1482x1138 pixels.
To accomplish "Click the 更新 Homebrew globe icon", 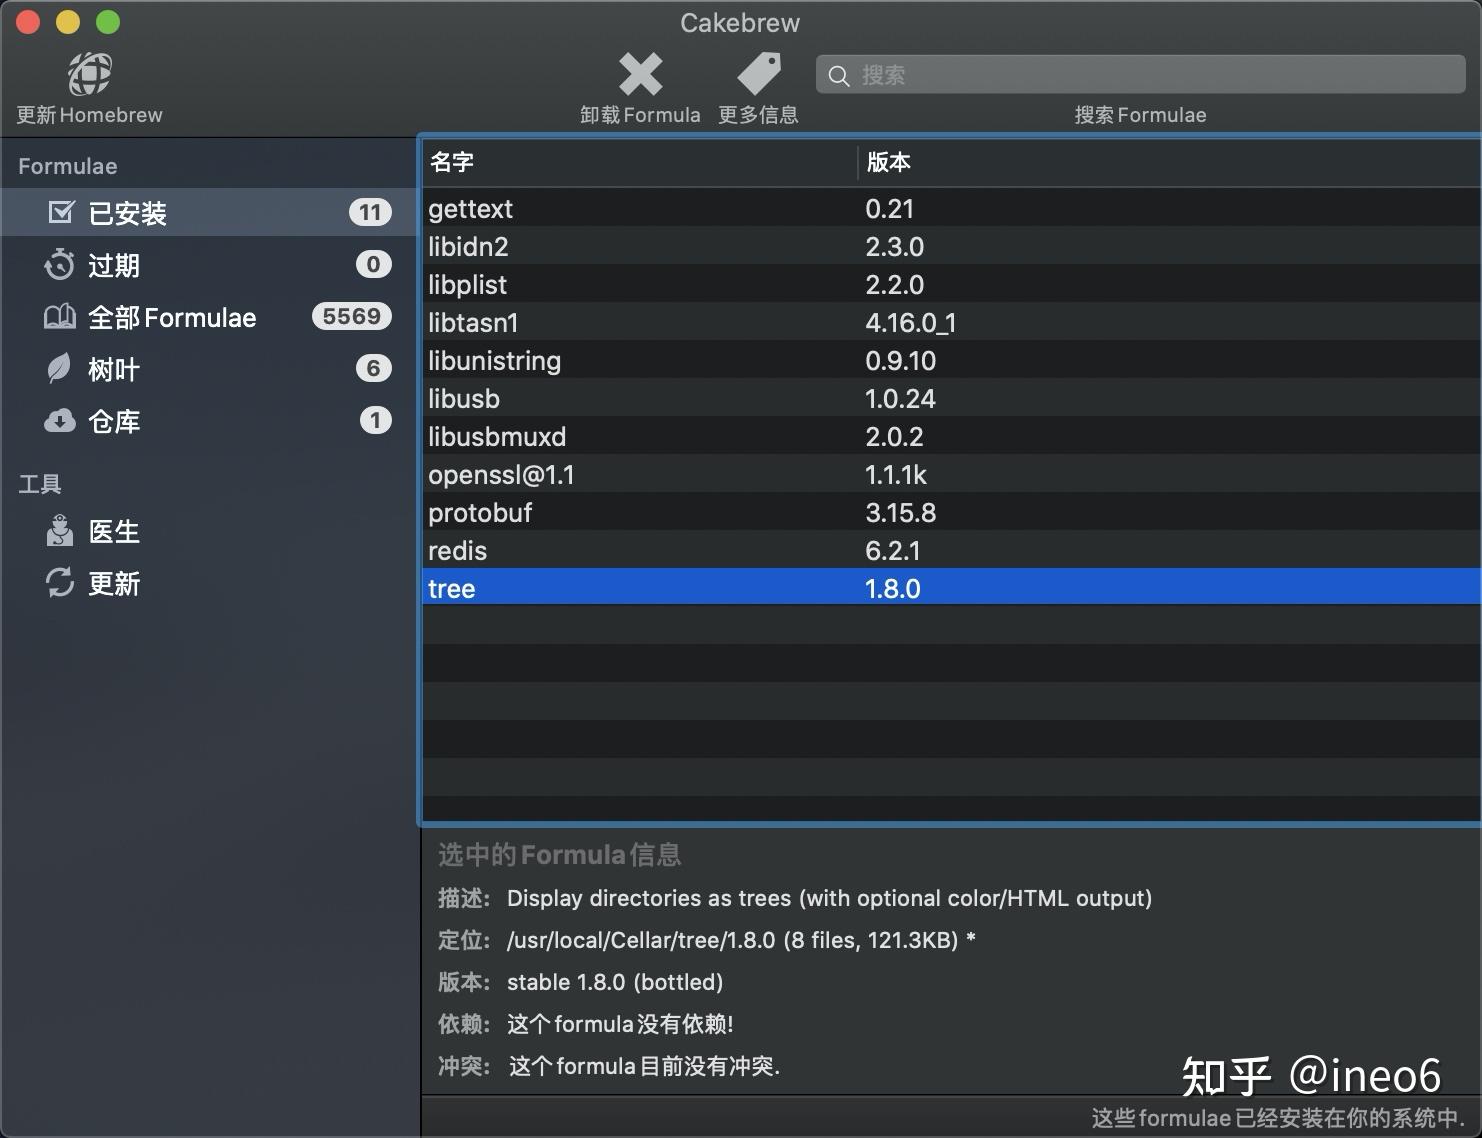I will (x=88, y=72).
